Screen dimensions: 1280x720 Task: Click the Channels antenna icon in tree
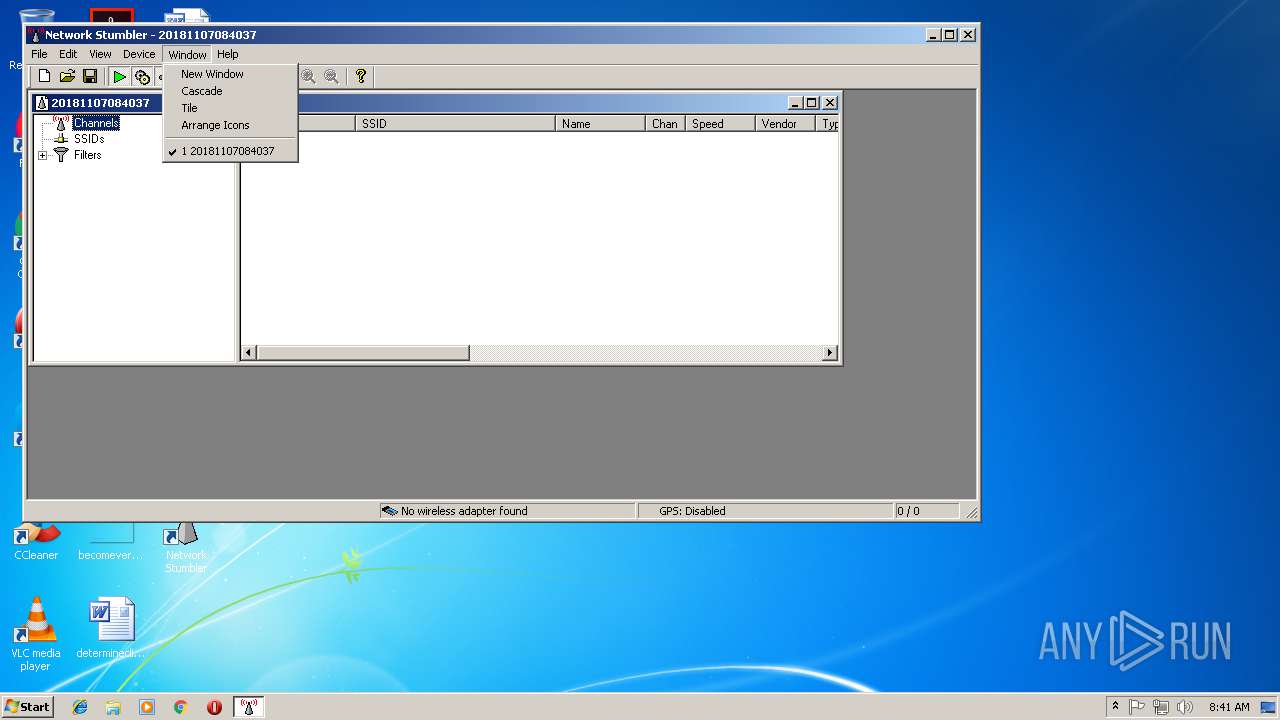(61, 123)
